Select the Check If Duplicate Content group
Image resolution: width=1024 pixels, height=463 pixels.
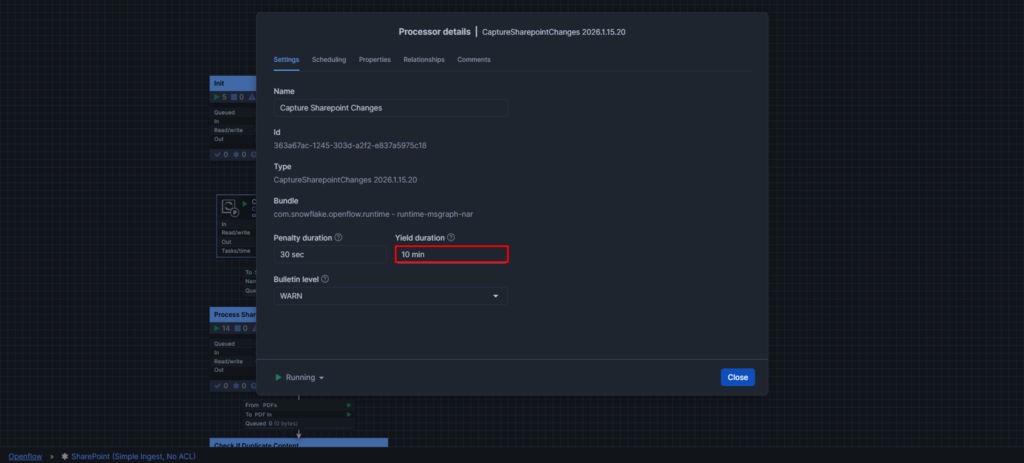tap(298, 443)
